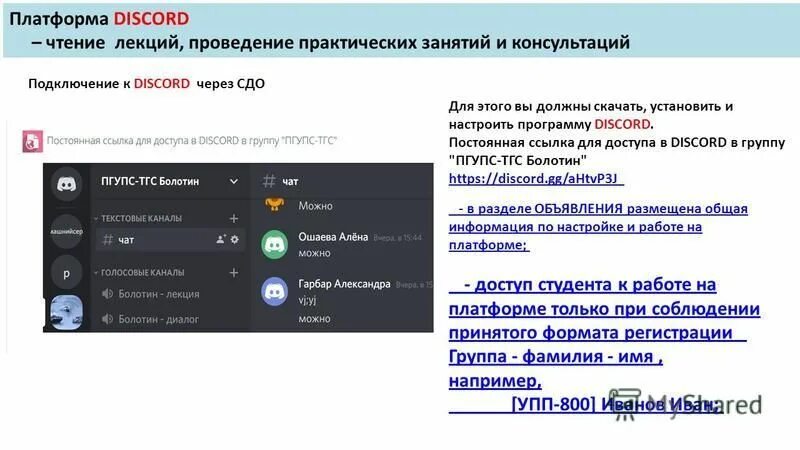This screenshot has width=800, height=450.
Task: Click pink file icon beside Постоянная ссылка
Action: [x=32, y=141]
